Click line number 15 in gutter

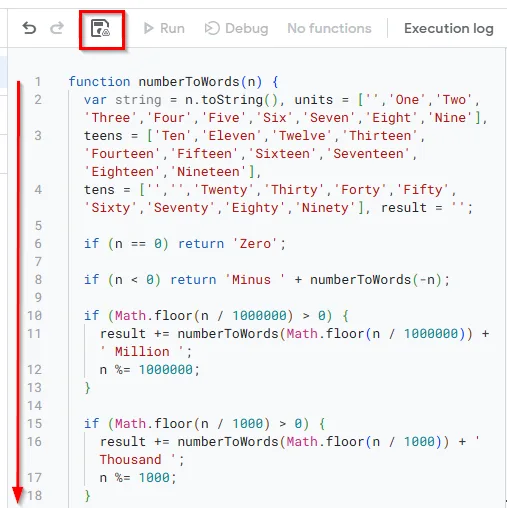[35, 424]
